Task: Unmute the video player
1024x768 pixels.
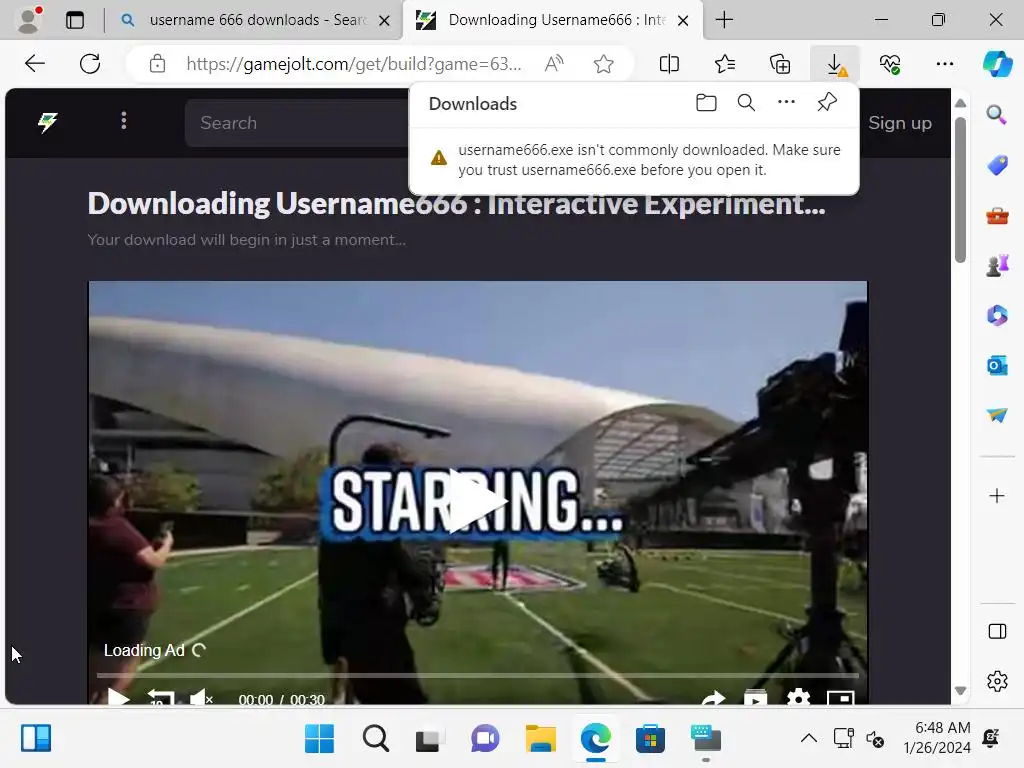Action: point(201,698)
